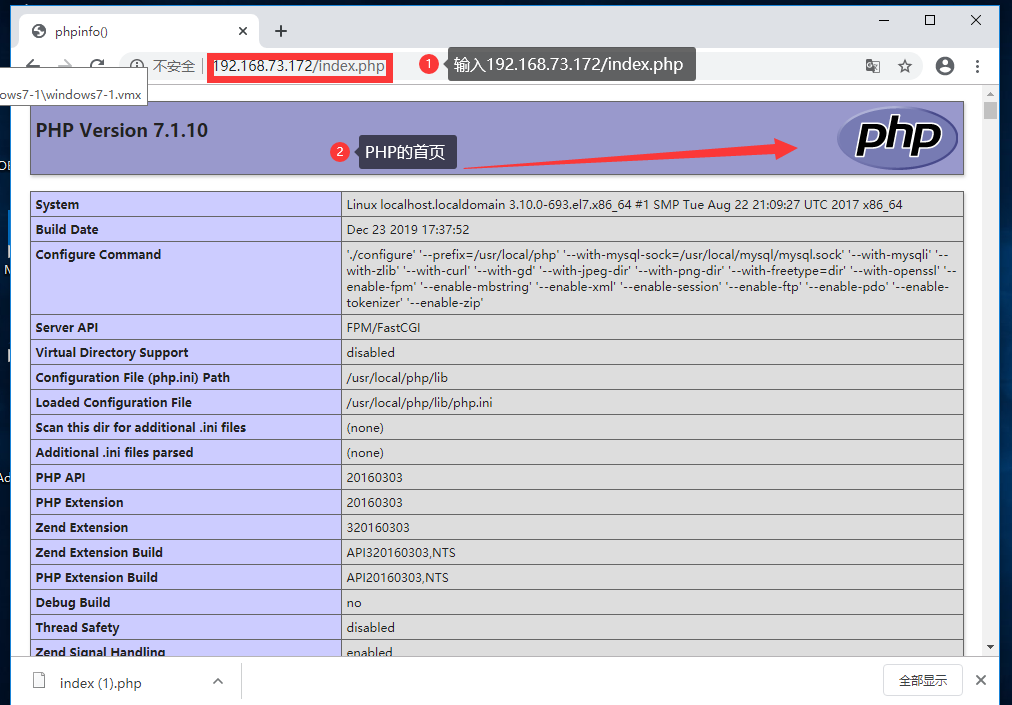Click the Additional .ini files parsed label

(x=114, y=453)
